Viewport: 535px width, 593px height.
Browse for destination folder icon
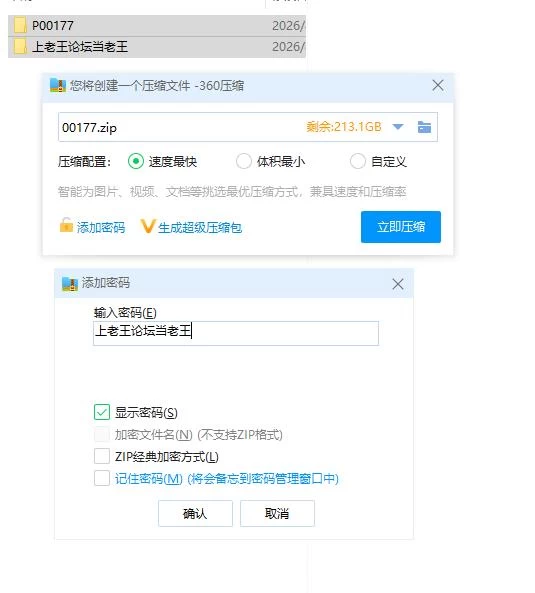pos(424,127)
